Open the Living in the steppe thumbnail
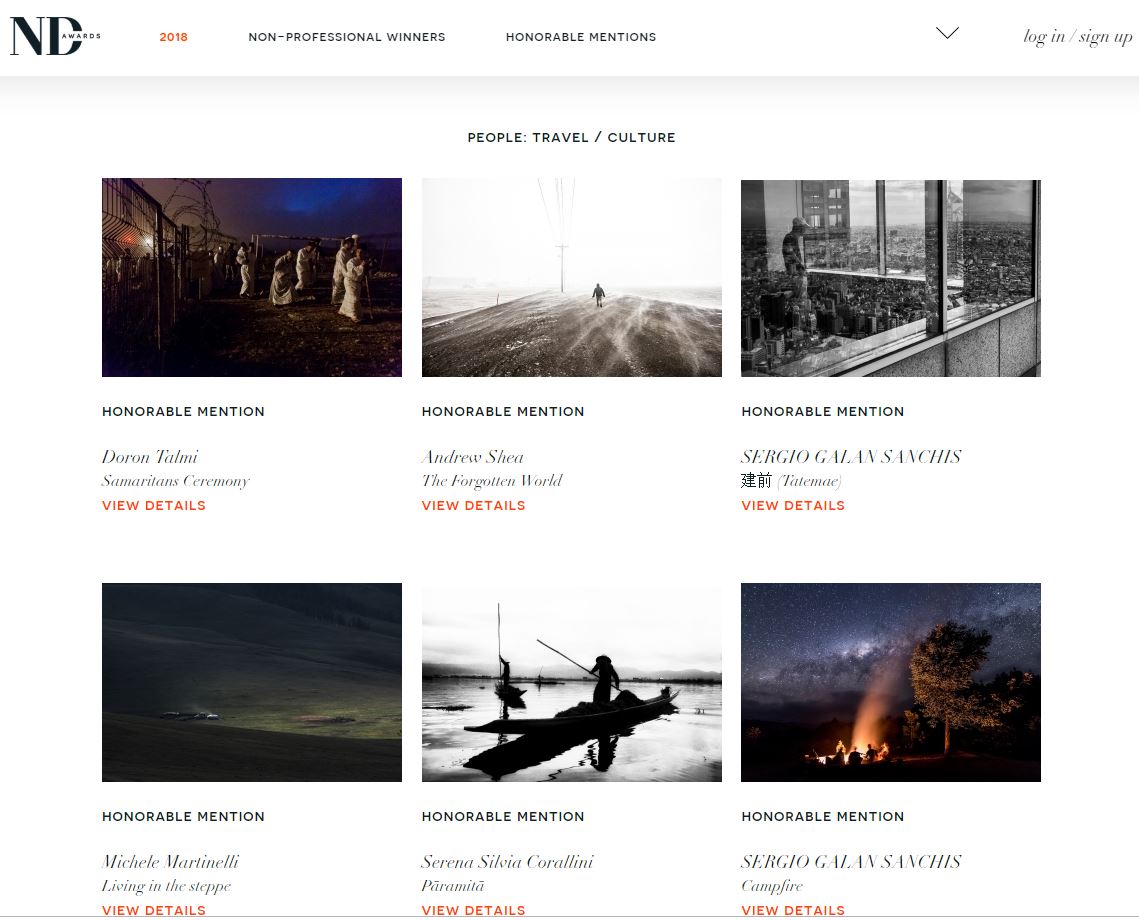Image resolution: width=1139 pixels, height=920 pixels. point(252,682)
